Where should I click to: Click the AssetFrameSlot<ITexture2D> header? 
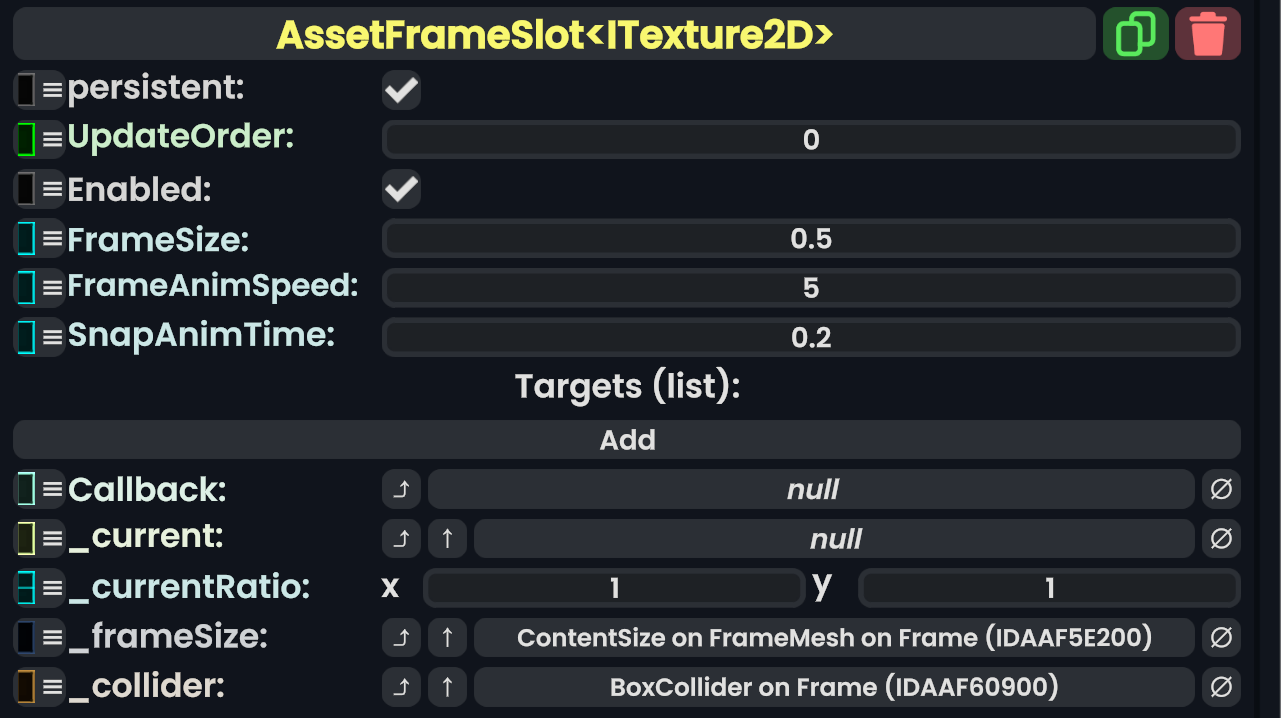tap(554, 34)
